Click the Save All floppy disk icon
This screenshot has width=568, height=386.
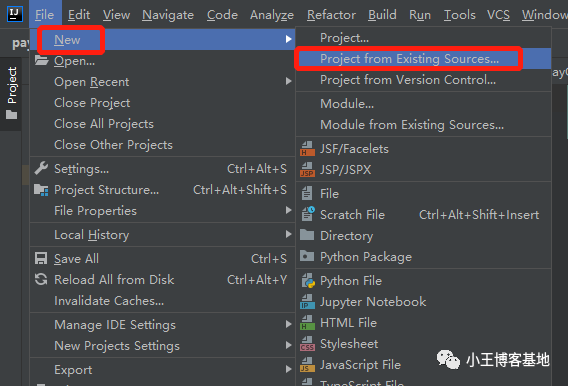tap(41, 259)
